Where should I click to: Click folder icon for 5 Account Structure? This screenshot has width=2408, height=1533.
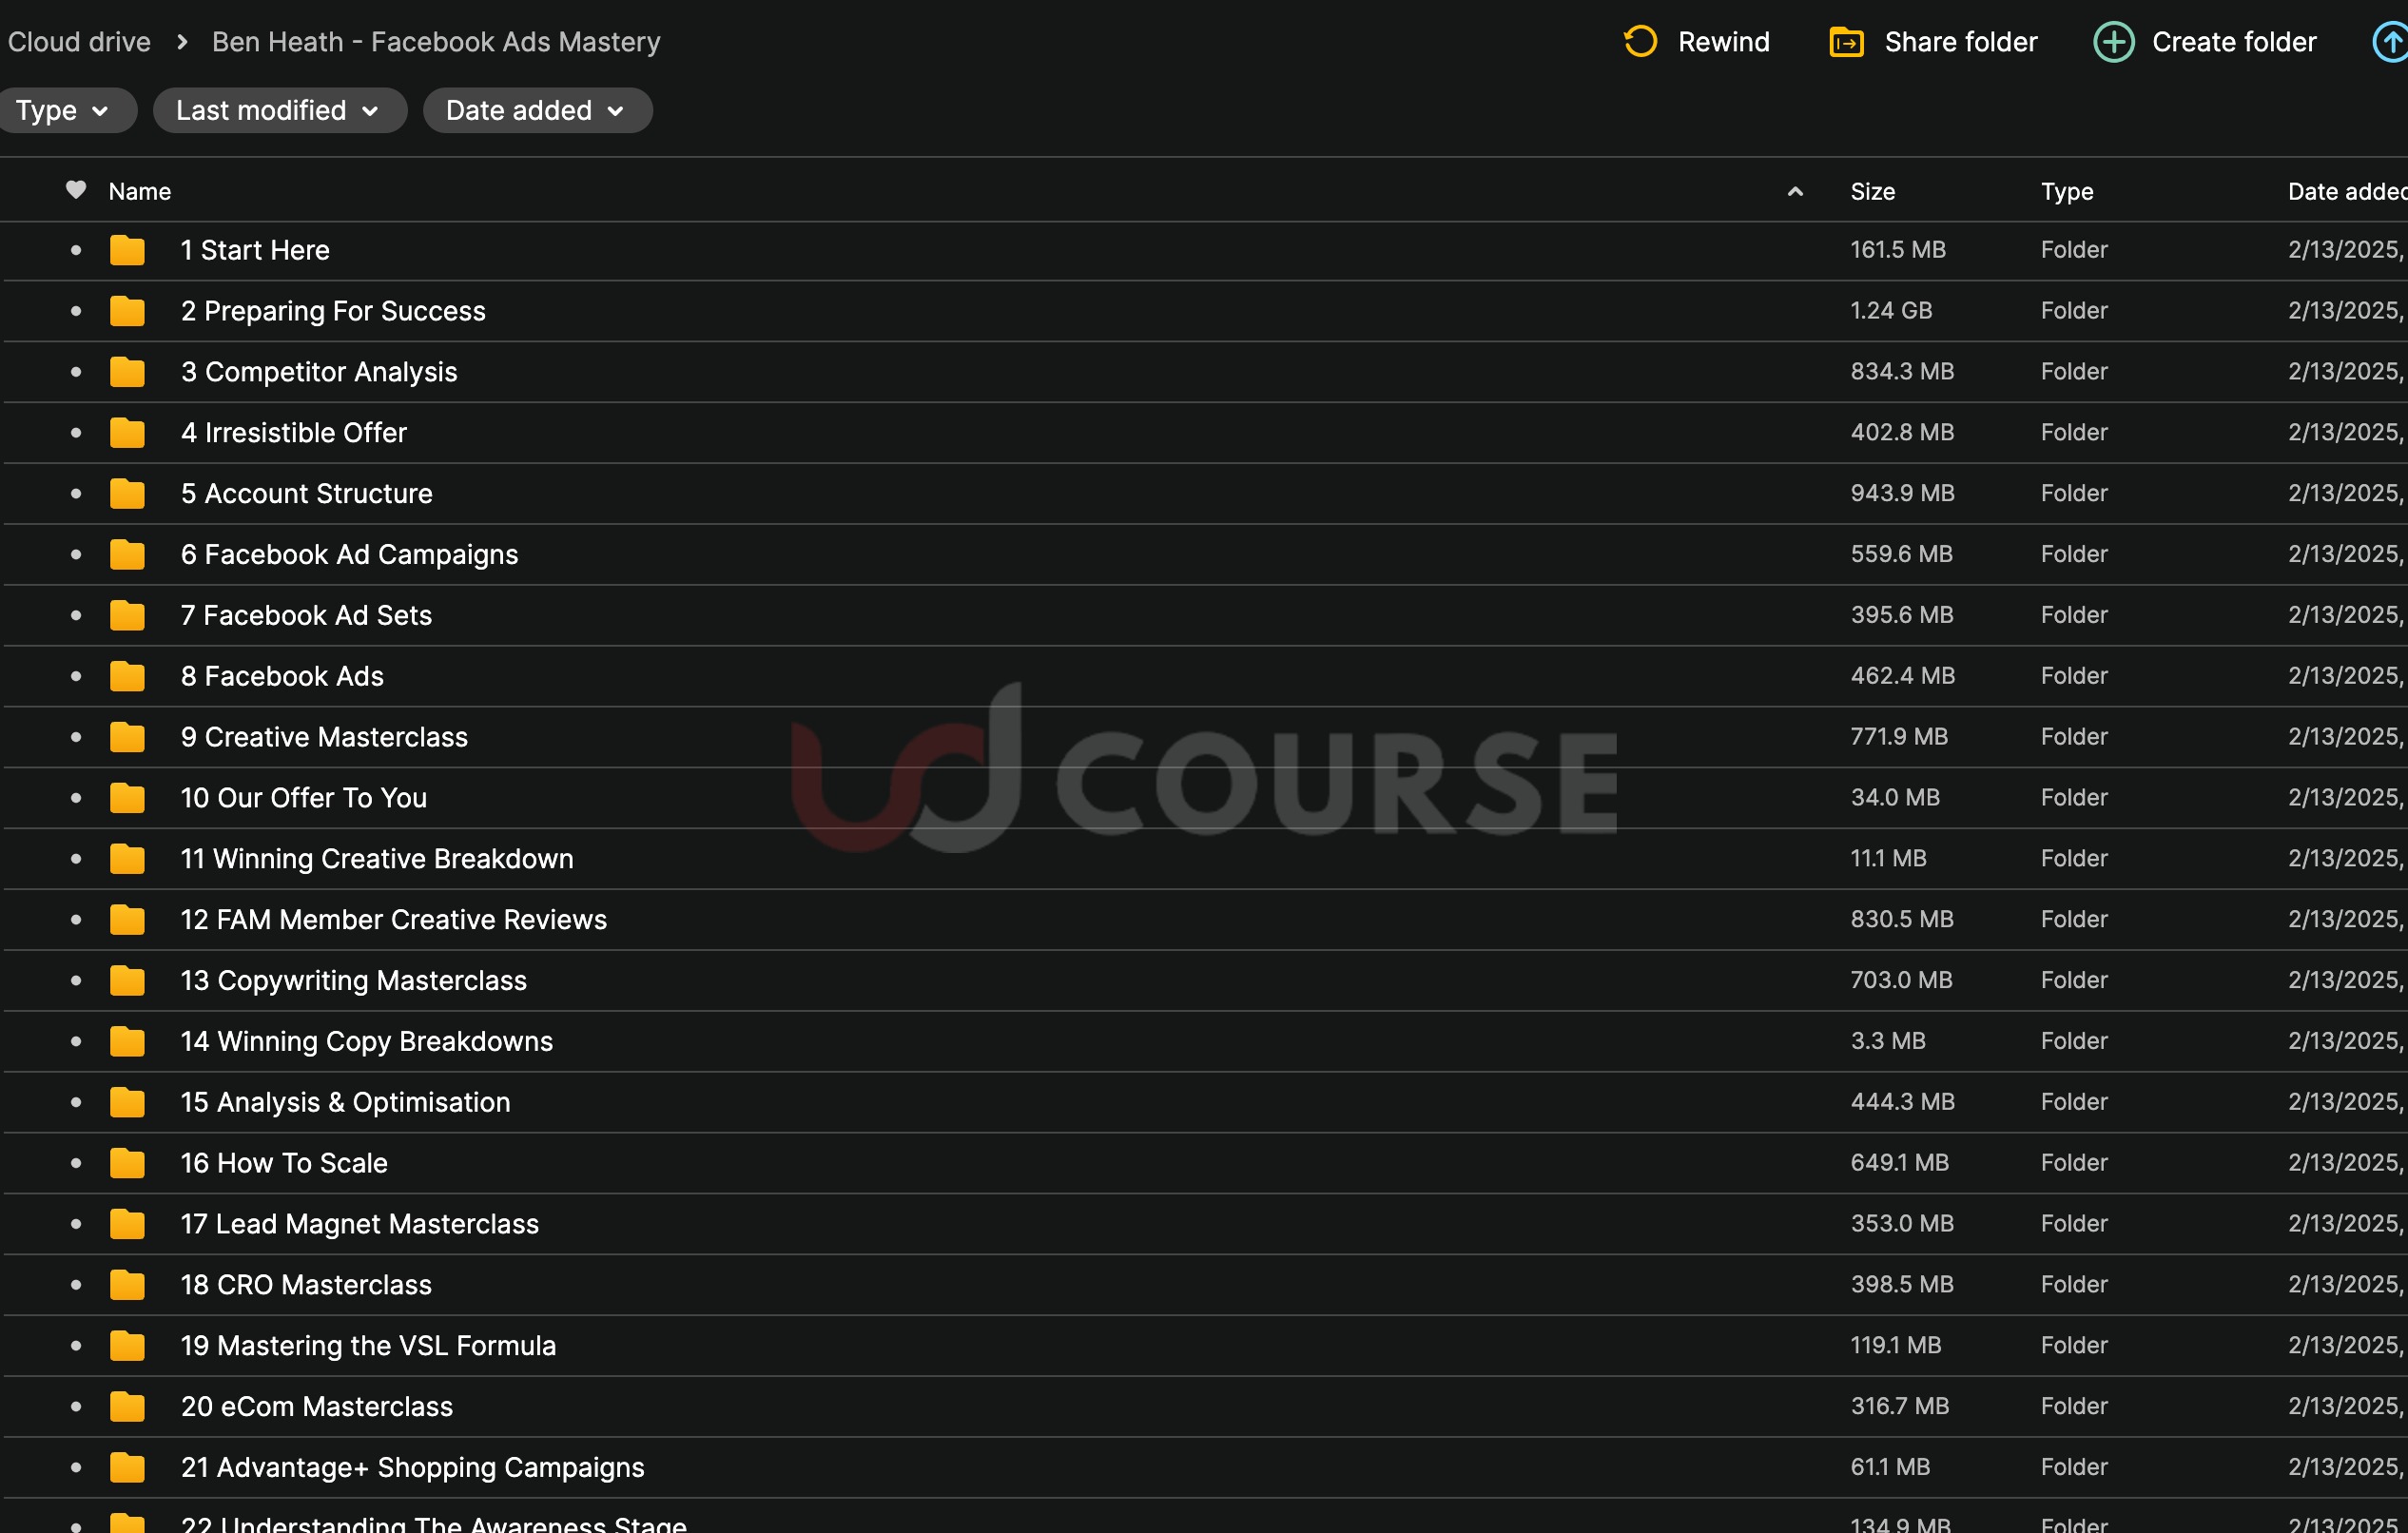coord(127,494)
